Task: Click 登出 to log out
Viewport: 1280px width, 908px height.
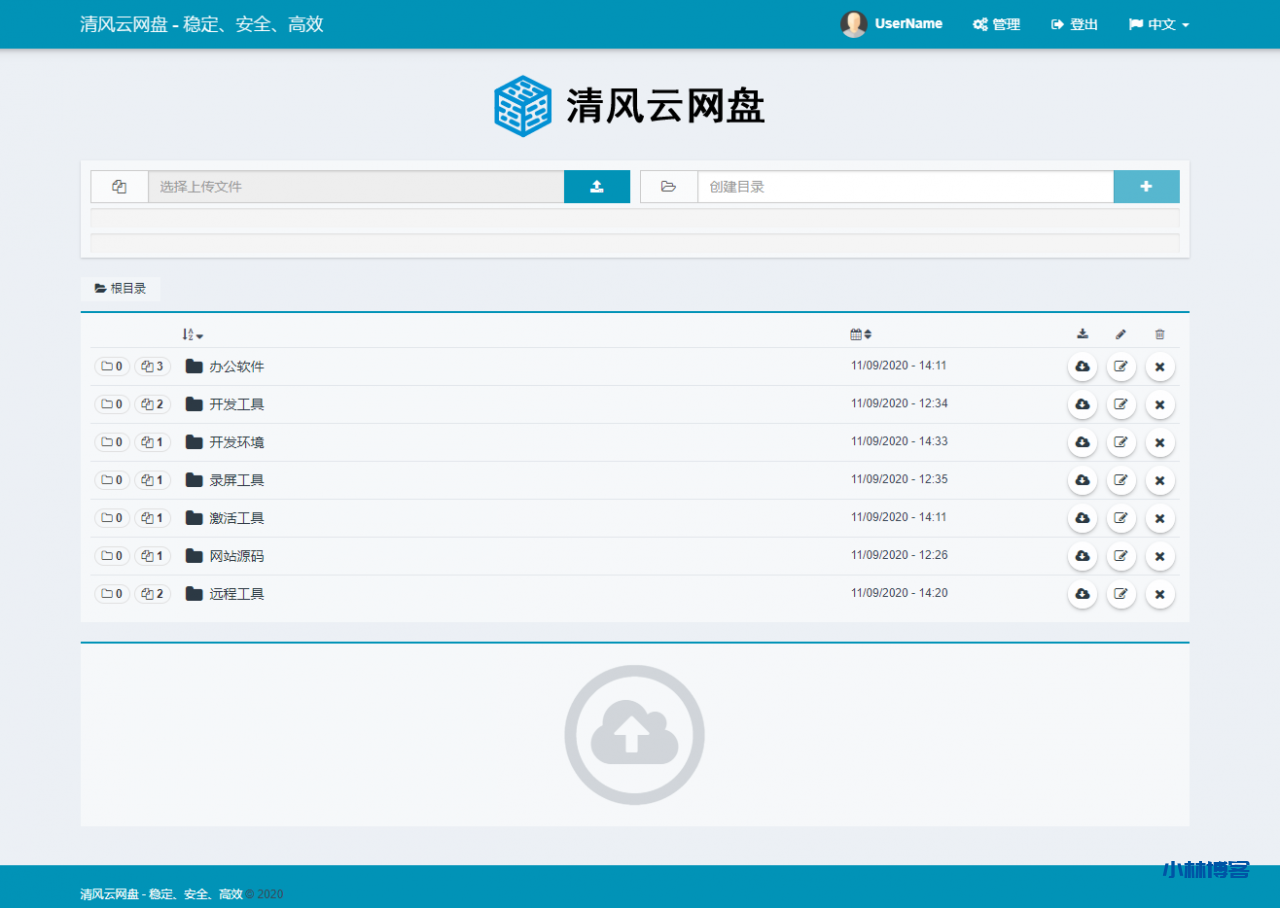Action: (x=1075, y=25)
